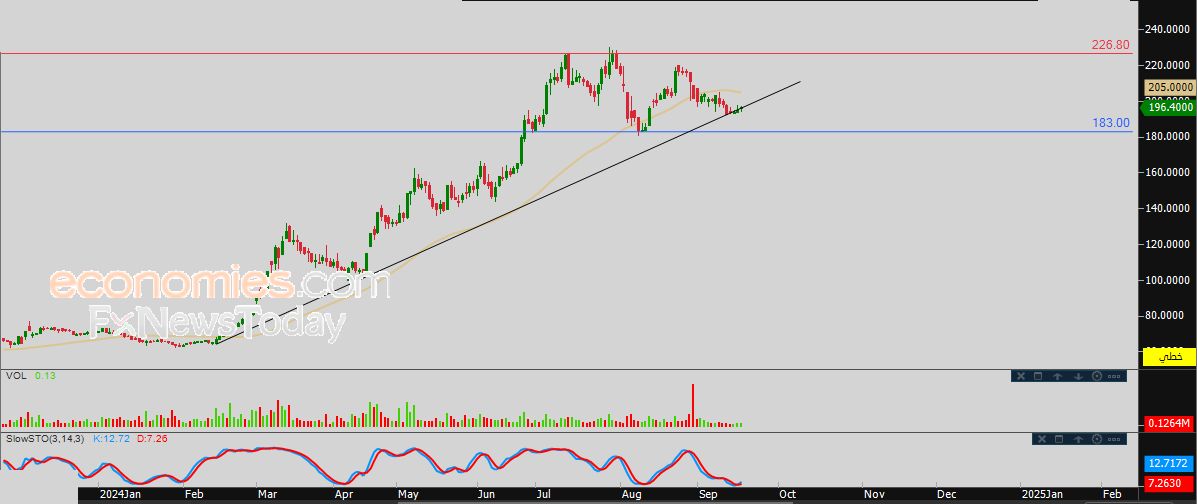Close the VOL indicator panel
This screenshot has height=504, width=1197.
coord(1019,376)
